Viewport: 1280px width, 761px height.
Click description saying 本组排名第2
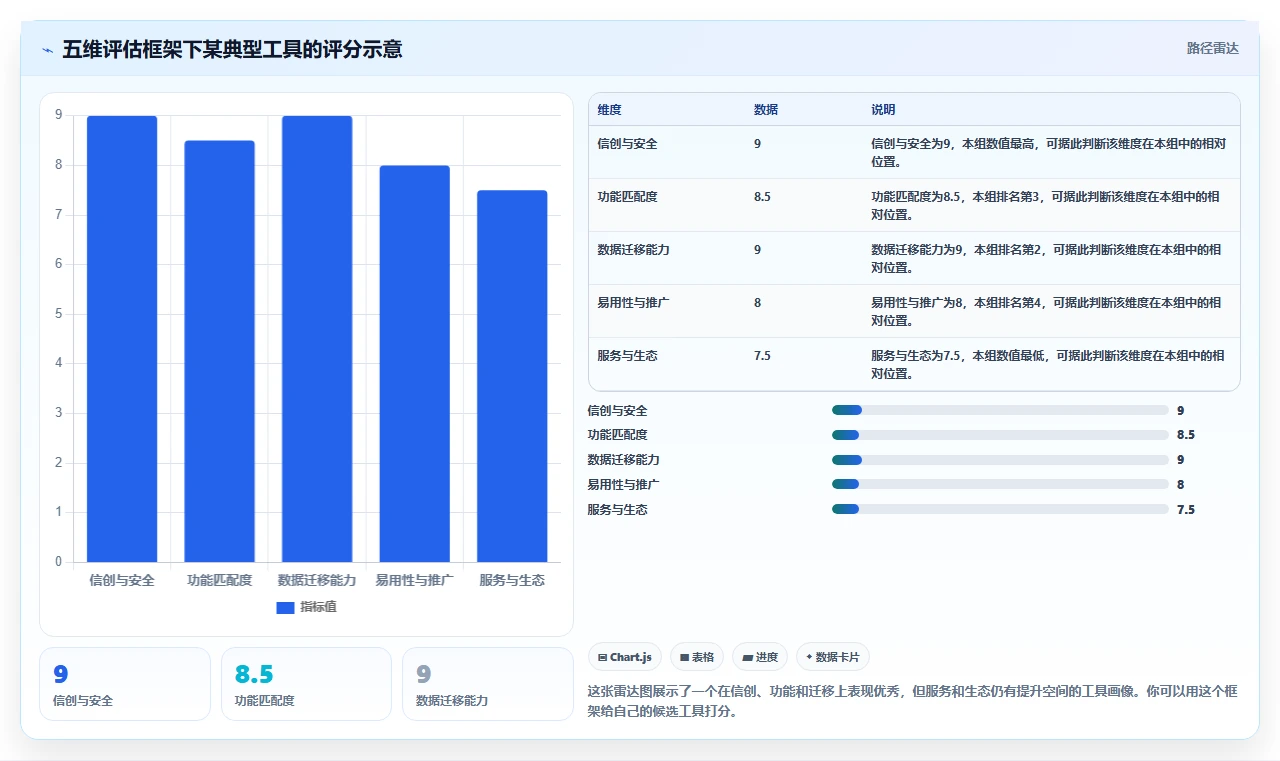click(1045, 258)
